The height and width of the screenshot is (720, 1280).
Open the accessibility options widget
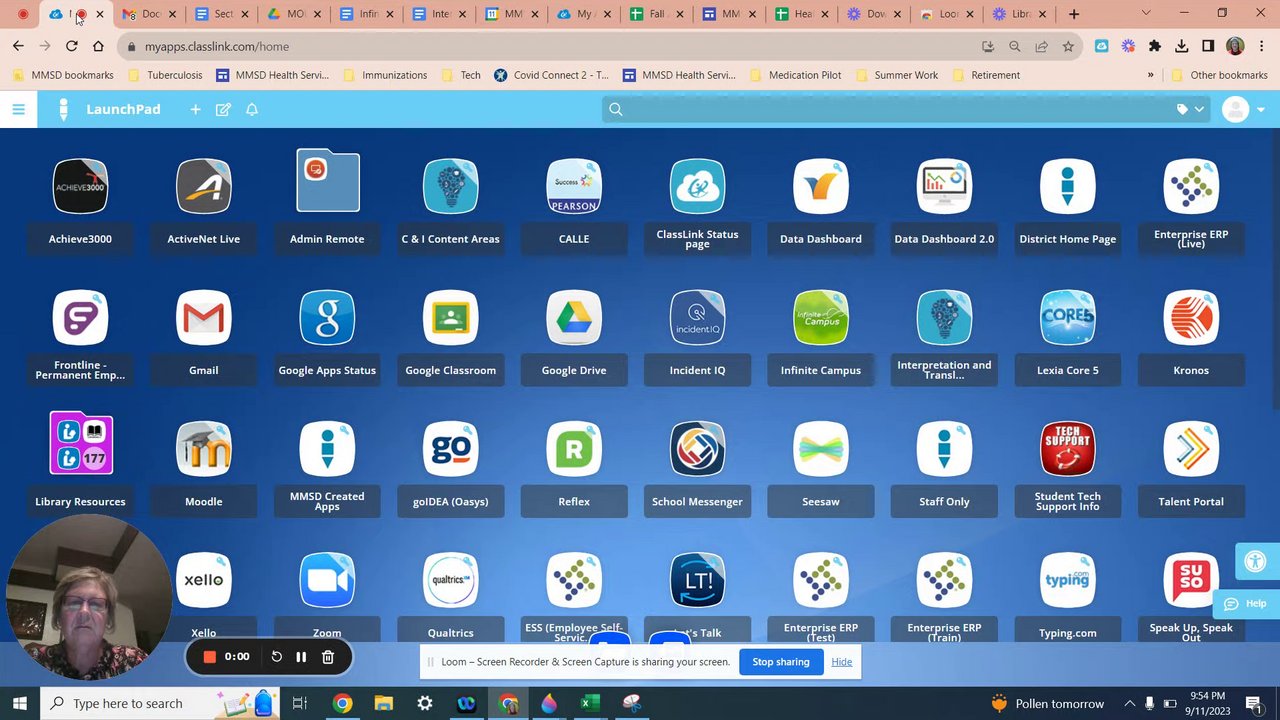click(x=1257, y=561)
